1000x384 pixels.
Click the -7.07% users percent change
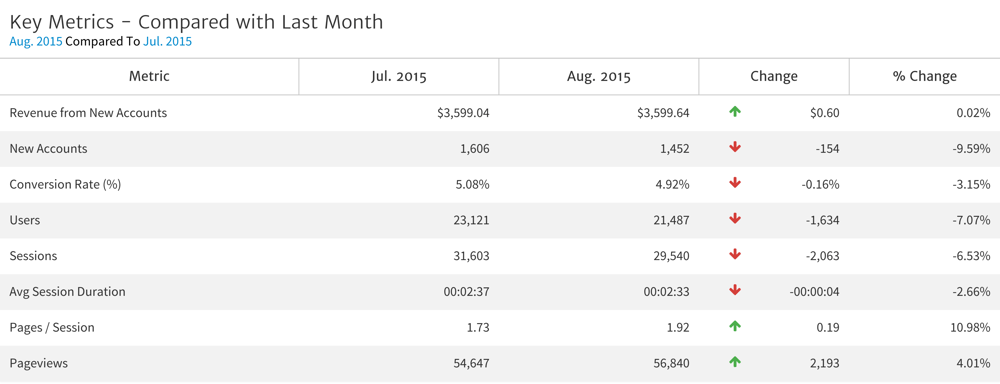point(971,220)
